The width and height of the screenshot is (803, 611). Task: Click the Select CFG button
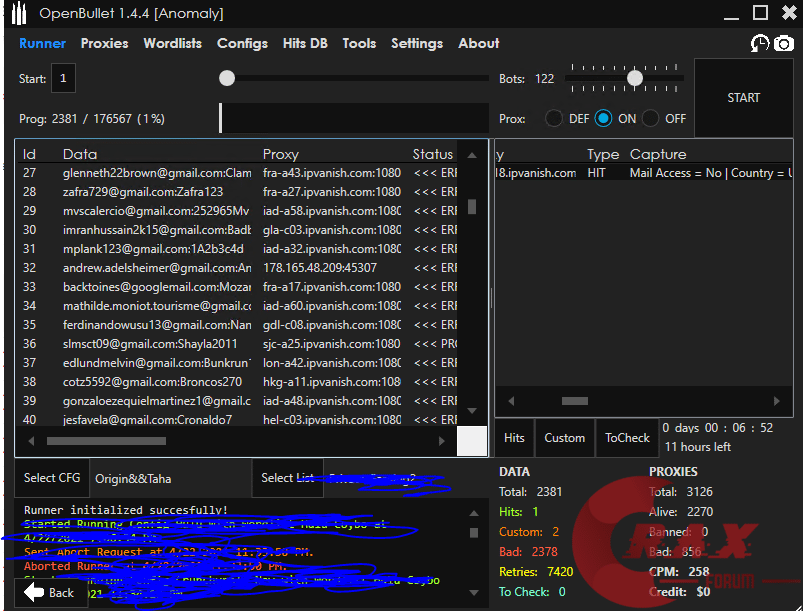coord(52,478)
